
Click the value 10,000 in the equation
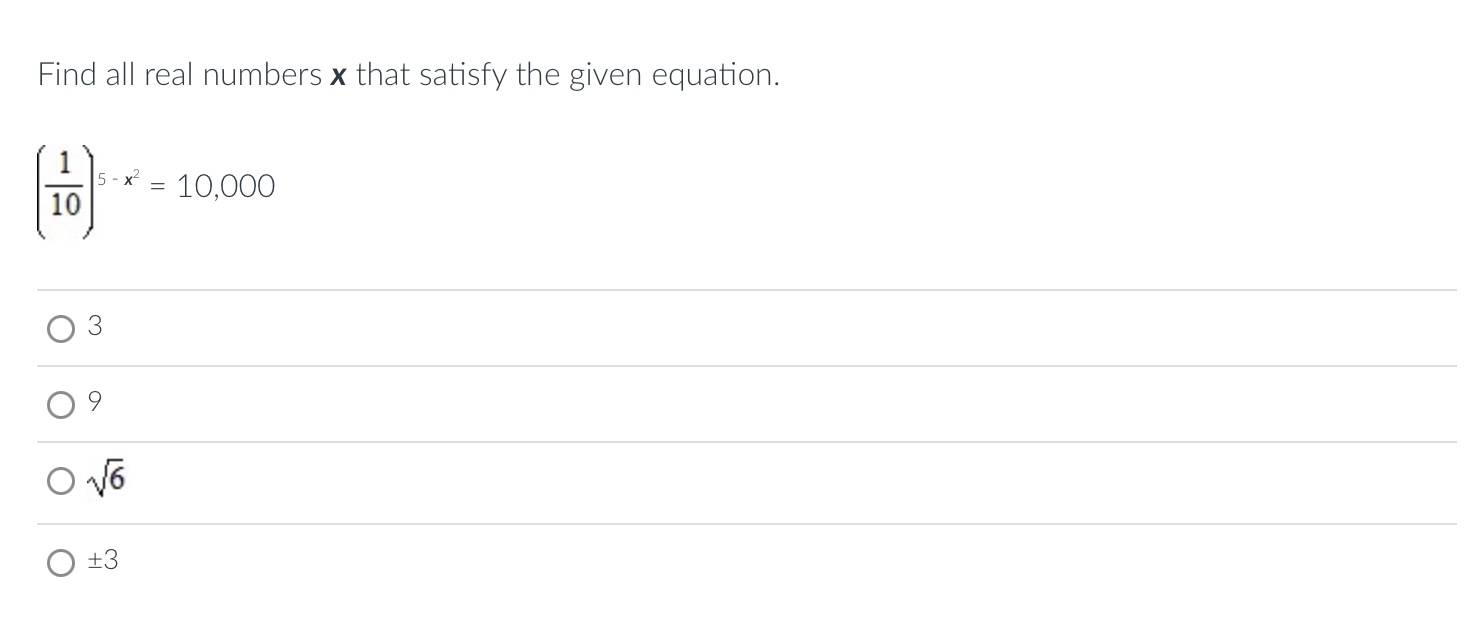click(x=225, y=187)
